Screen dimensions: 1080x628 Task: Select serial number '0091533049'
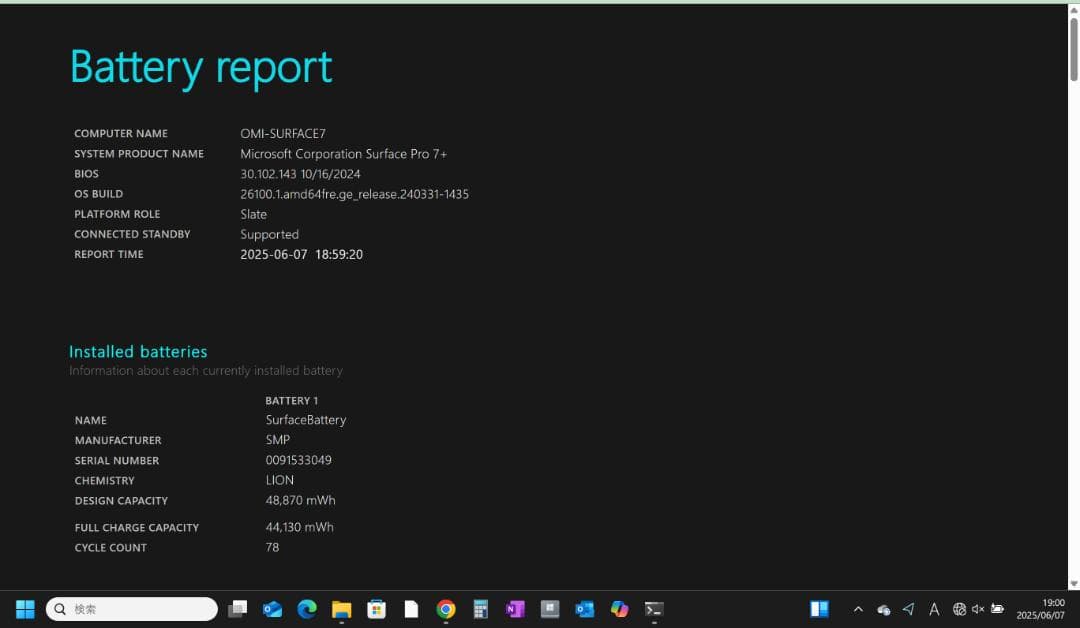(298, 460)
